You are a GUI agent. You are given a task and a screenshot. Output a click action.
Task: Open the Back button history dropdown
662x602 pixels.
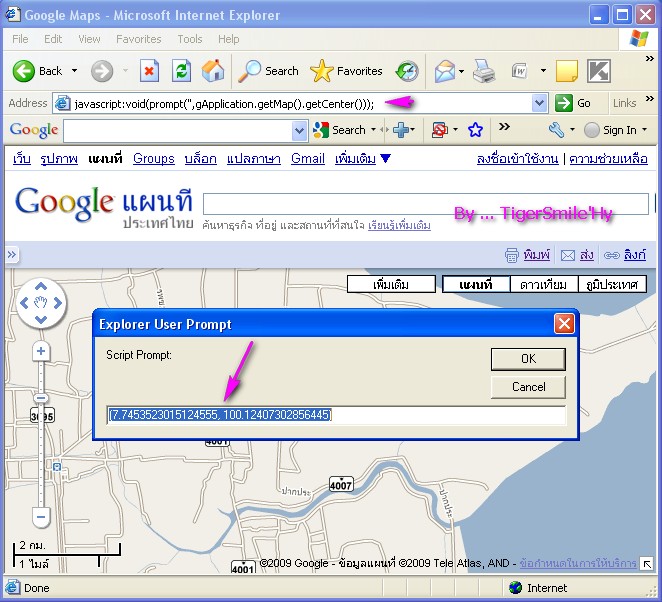coord(74,71)
